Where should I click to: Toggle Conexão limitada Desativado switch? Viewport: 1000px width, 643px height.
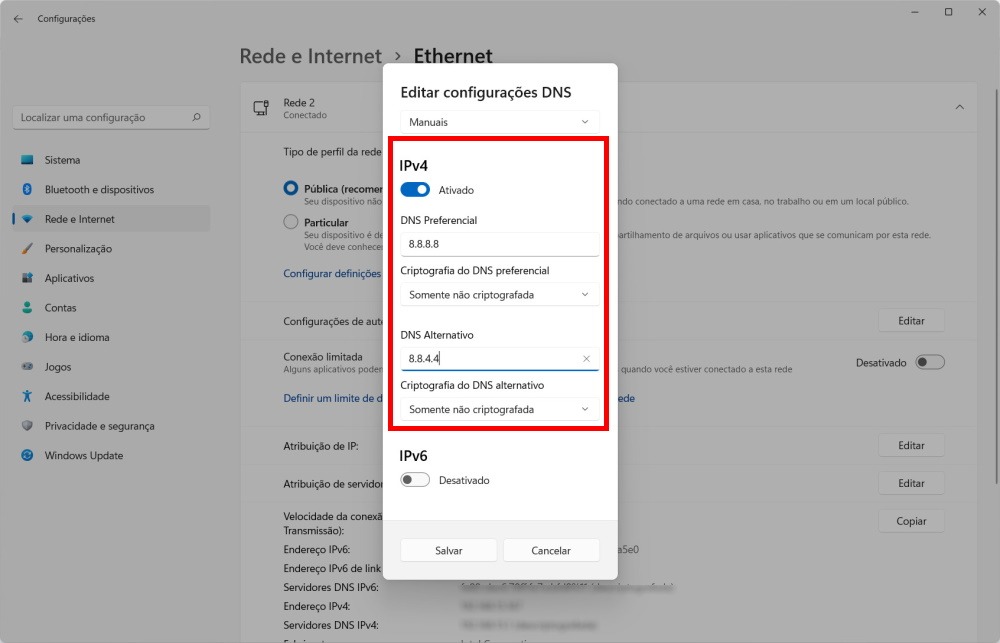(x=930, y=362)
